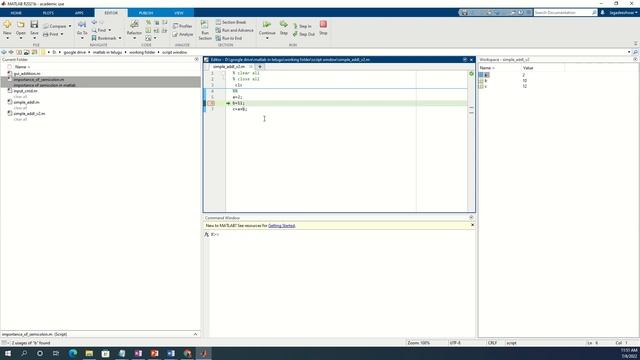This screenshot has width=640, height=360.
Task: Expand the Compare dropdown arrow
Action: pyautogui.click(x=70, y=26)
